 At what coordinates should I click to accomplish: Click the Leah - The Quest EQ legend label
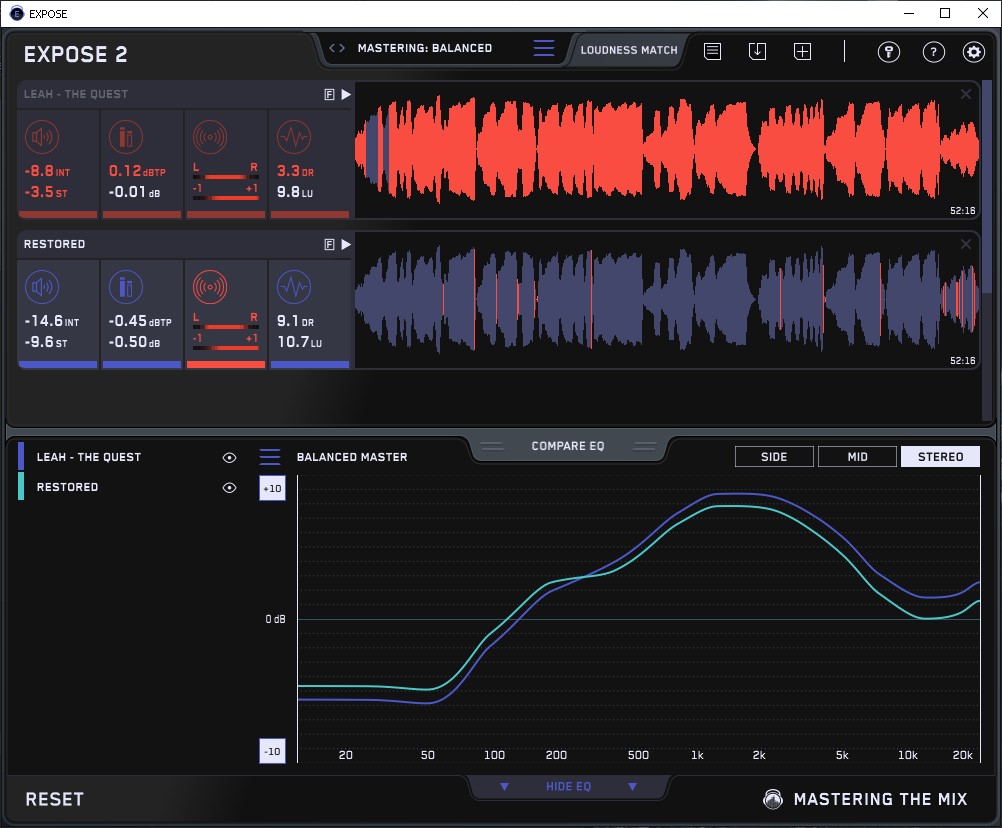89,457
